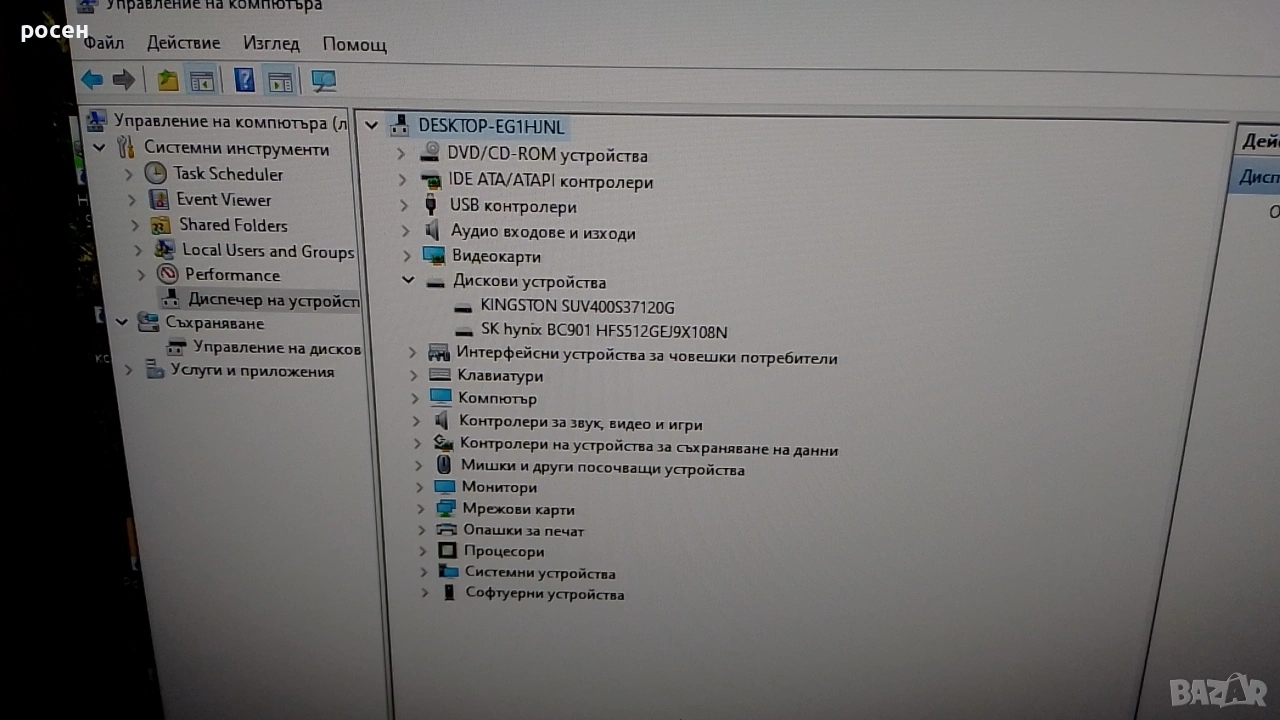1280x720 pixels.
Task: Click the blue Help question mark icon
Action: coord(244,81)
